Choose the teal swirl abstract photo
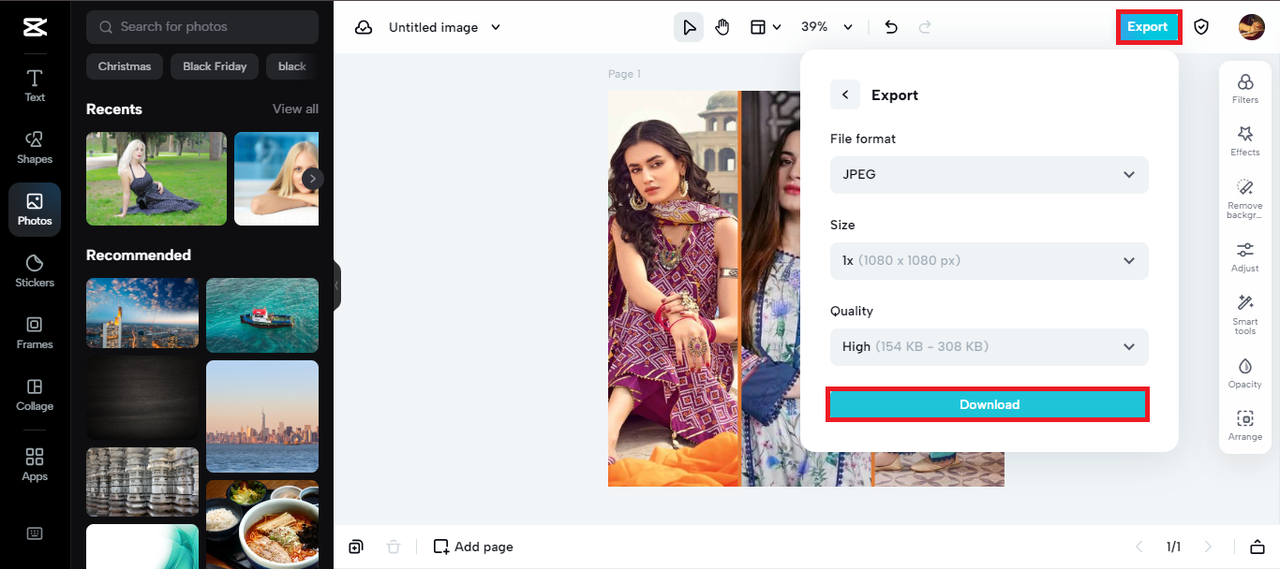This screenshot has width=1280, height=569. 142,546
